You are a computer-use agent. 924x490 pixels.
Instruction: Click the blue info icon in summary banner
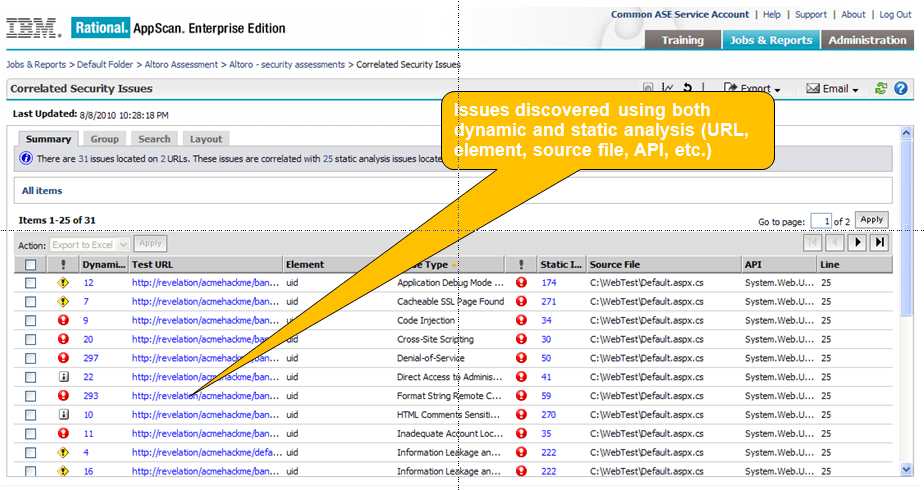tap(27, 158)
